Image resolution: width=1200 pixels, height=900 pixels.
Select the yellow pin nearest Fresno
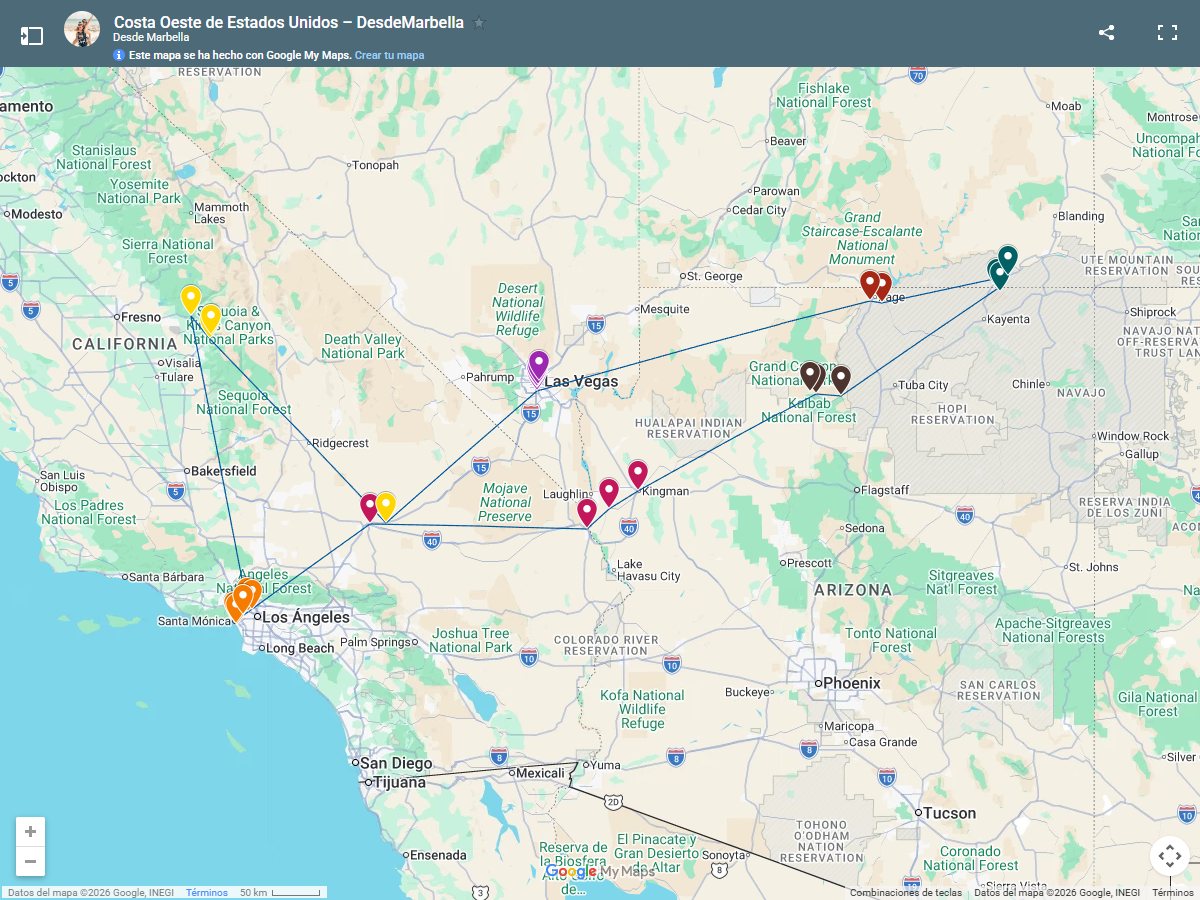click(190, 299)
